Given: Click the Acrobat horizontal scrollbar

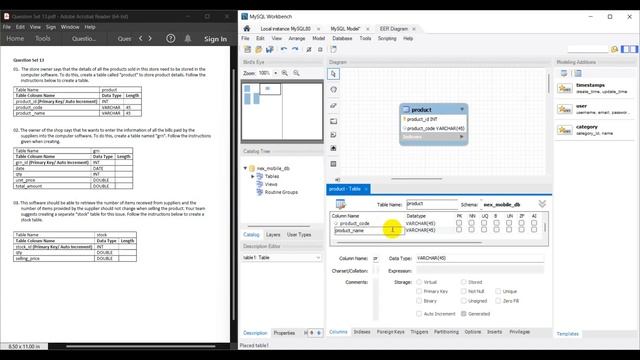Looking at the screenshot, I should 141,347.
